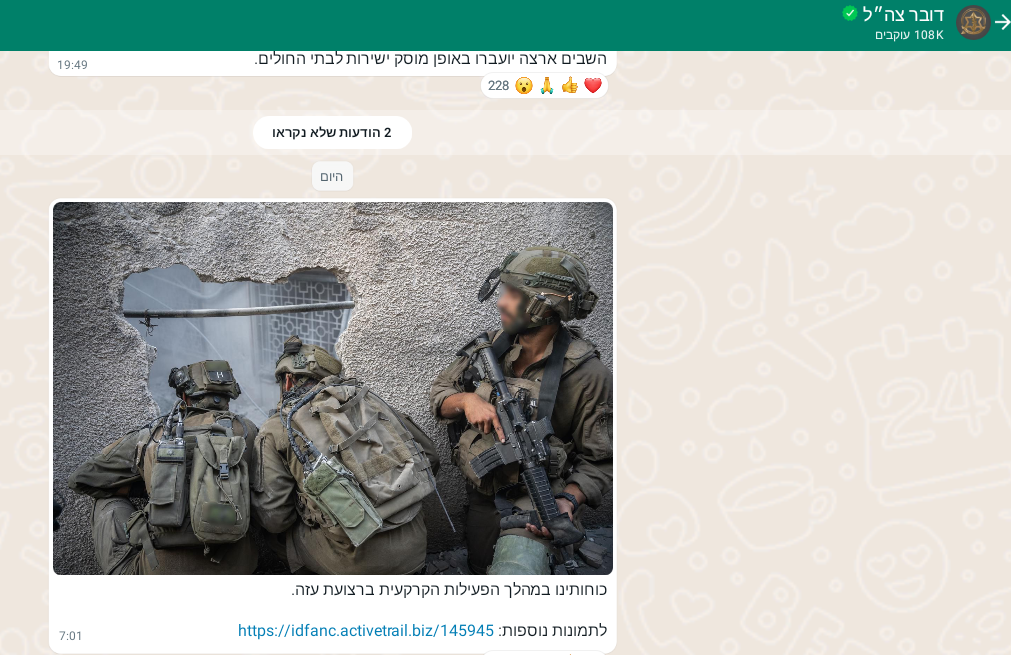The width and height of the screenshot is (1011, 655).
Task: Open the channel name דובר צה"ל
Action: [903, 14]
